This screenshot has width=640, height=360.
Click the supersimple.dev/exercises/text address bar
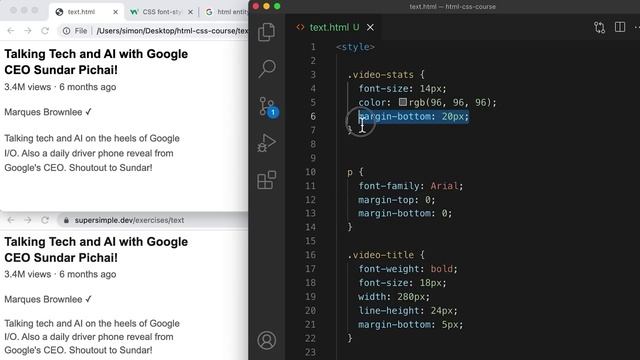coord(129,220)
